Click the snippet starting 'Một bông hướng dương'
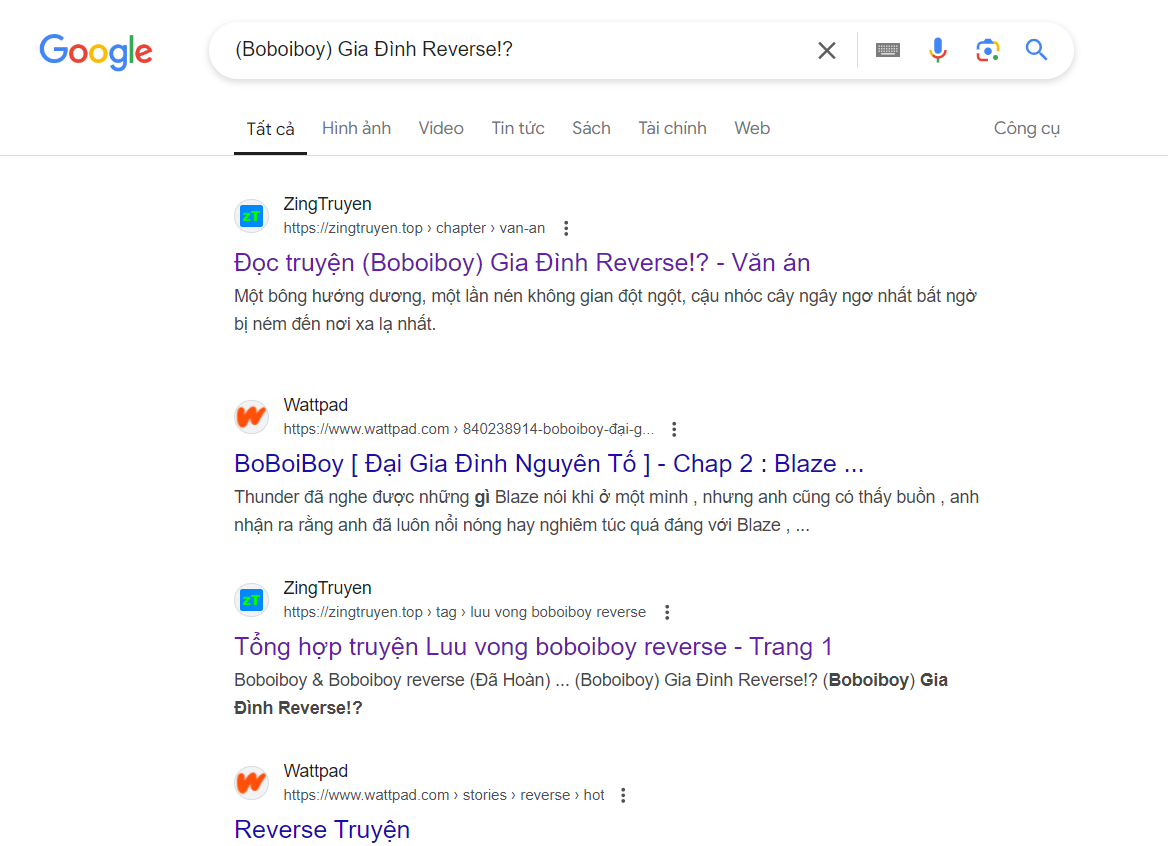 (x=606, y=310)
